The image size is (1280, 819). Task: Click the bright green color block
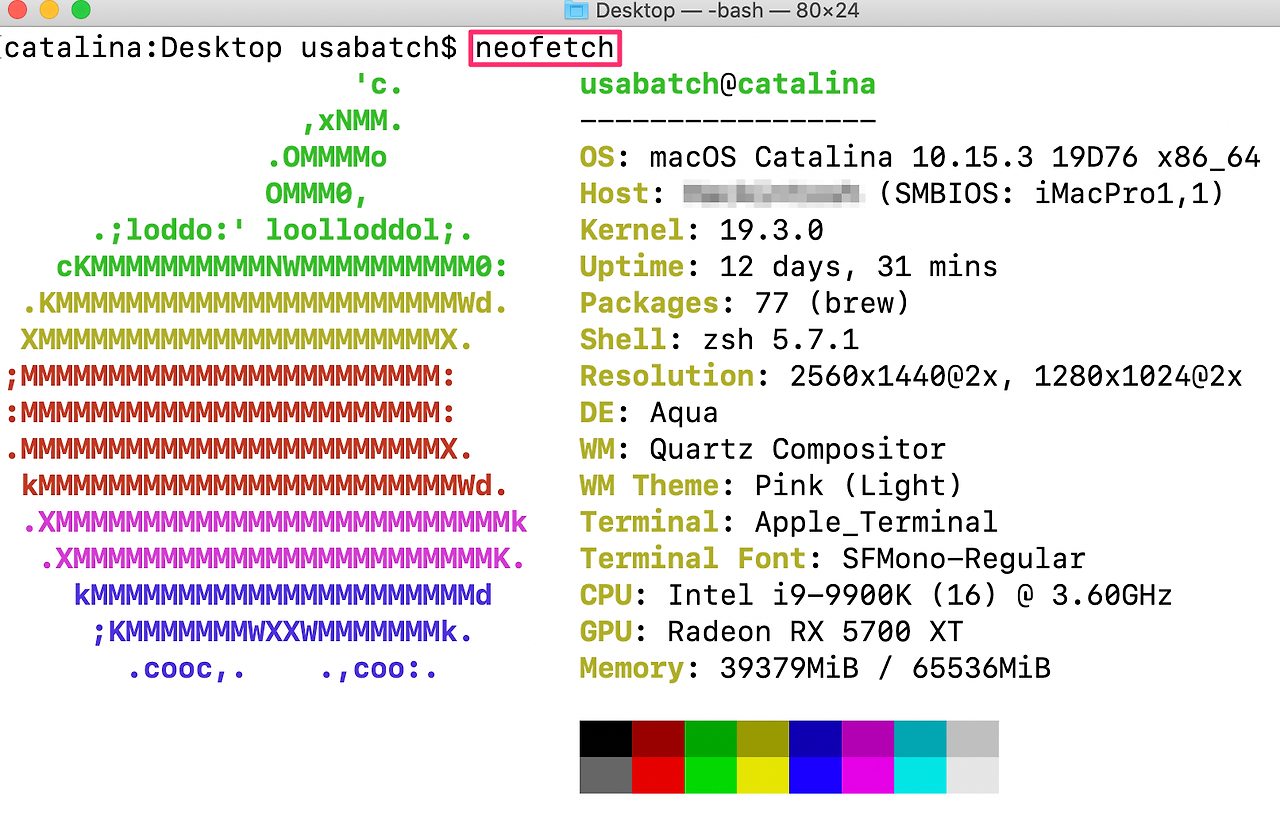coord(711,775)
